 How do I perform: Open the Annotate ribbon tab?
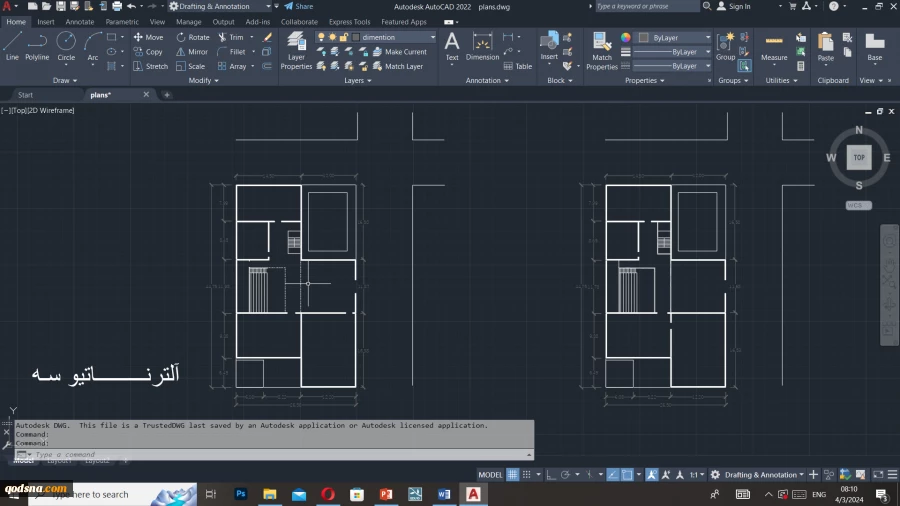pyautogui.click(x=80, y=22)
